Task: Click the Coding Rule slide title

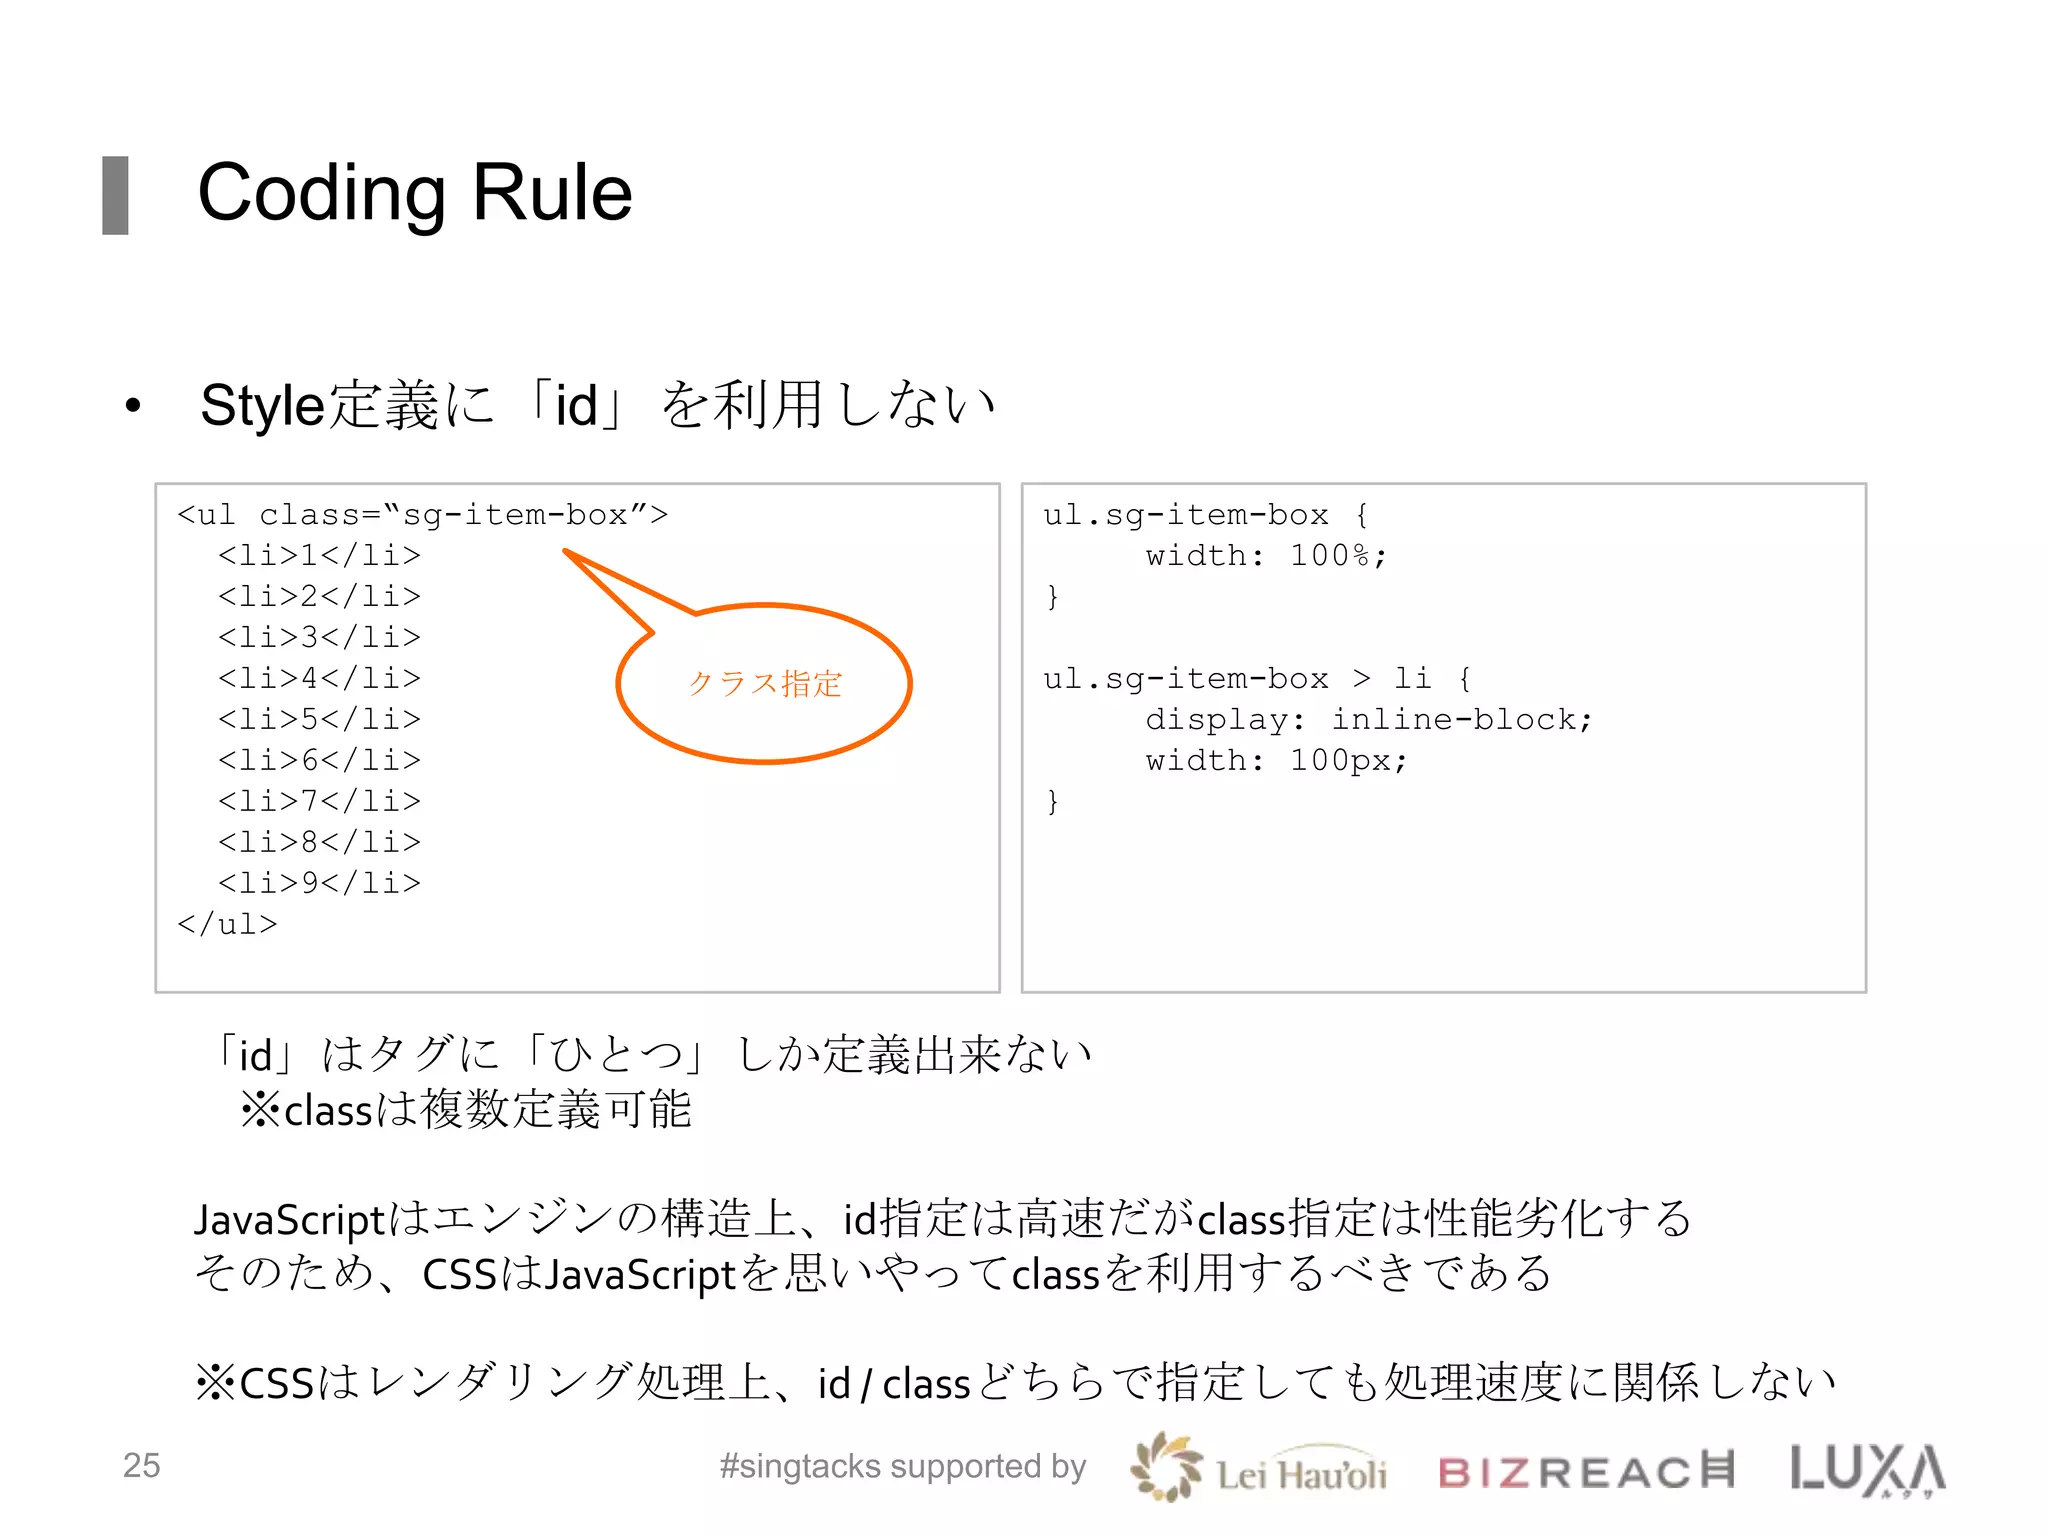Action: coord(415,193)
